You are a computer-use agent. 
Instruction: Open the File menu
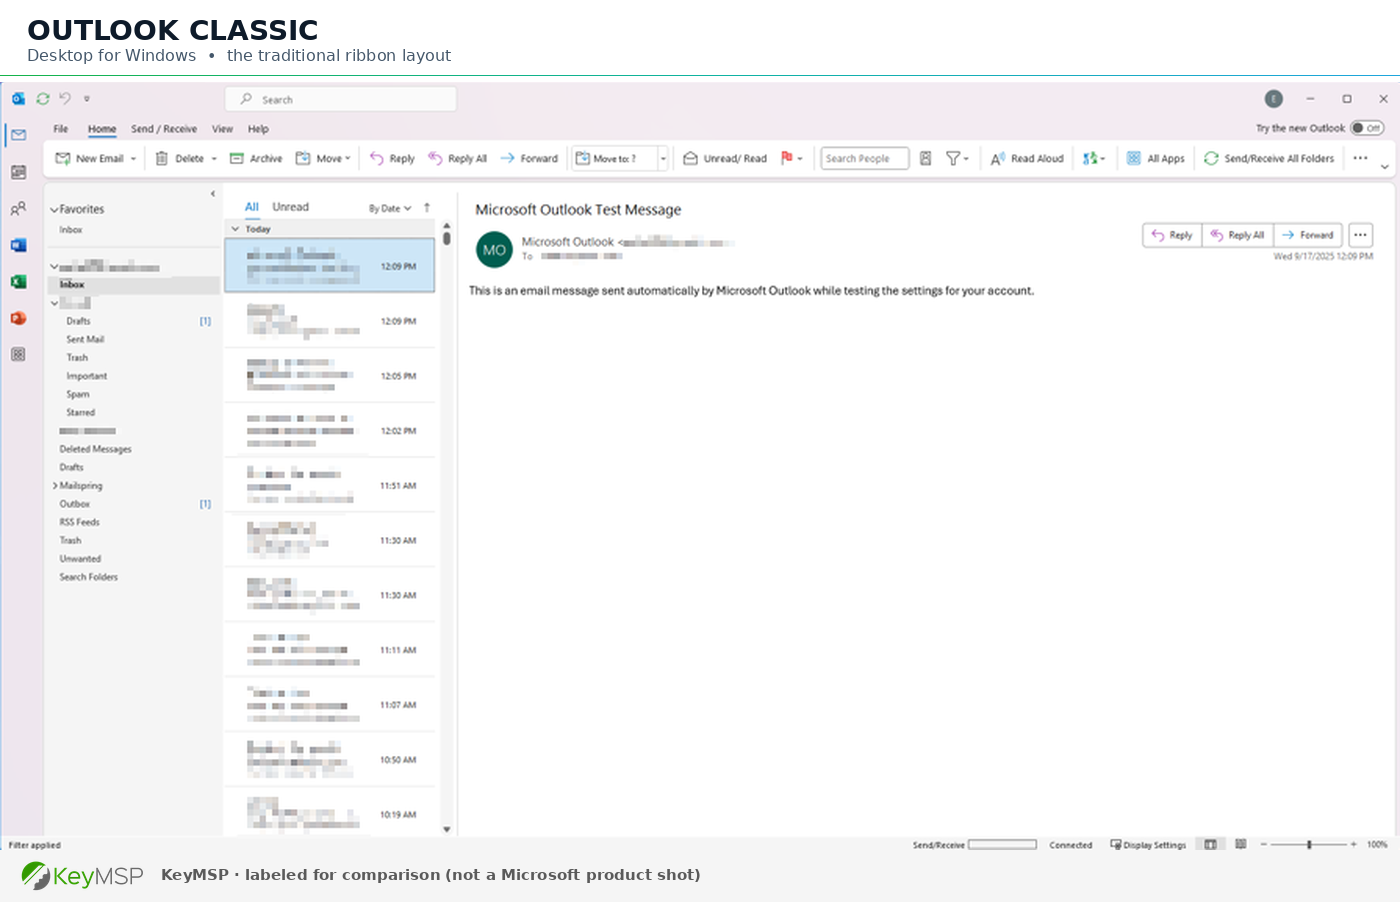[61, 129]
